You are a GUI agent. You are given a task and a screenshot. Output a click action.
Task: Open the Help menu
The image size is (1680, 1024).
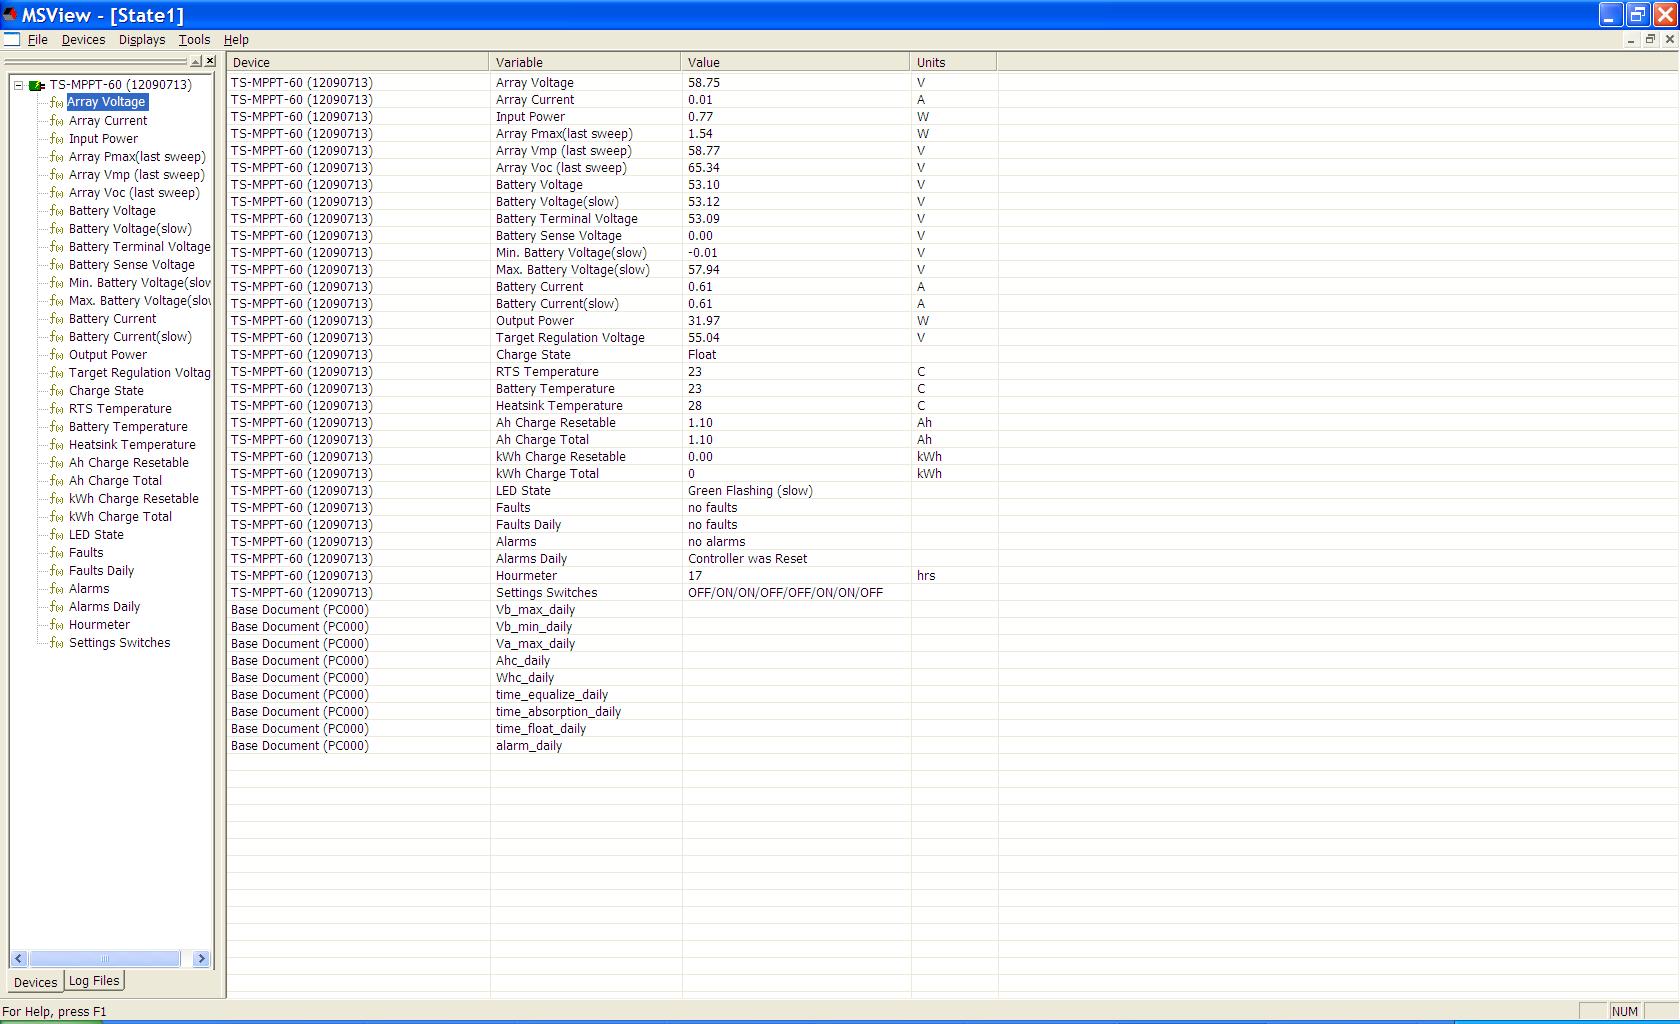click(236, 40)
